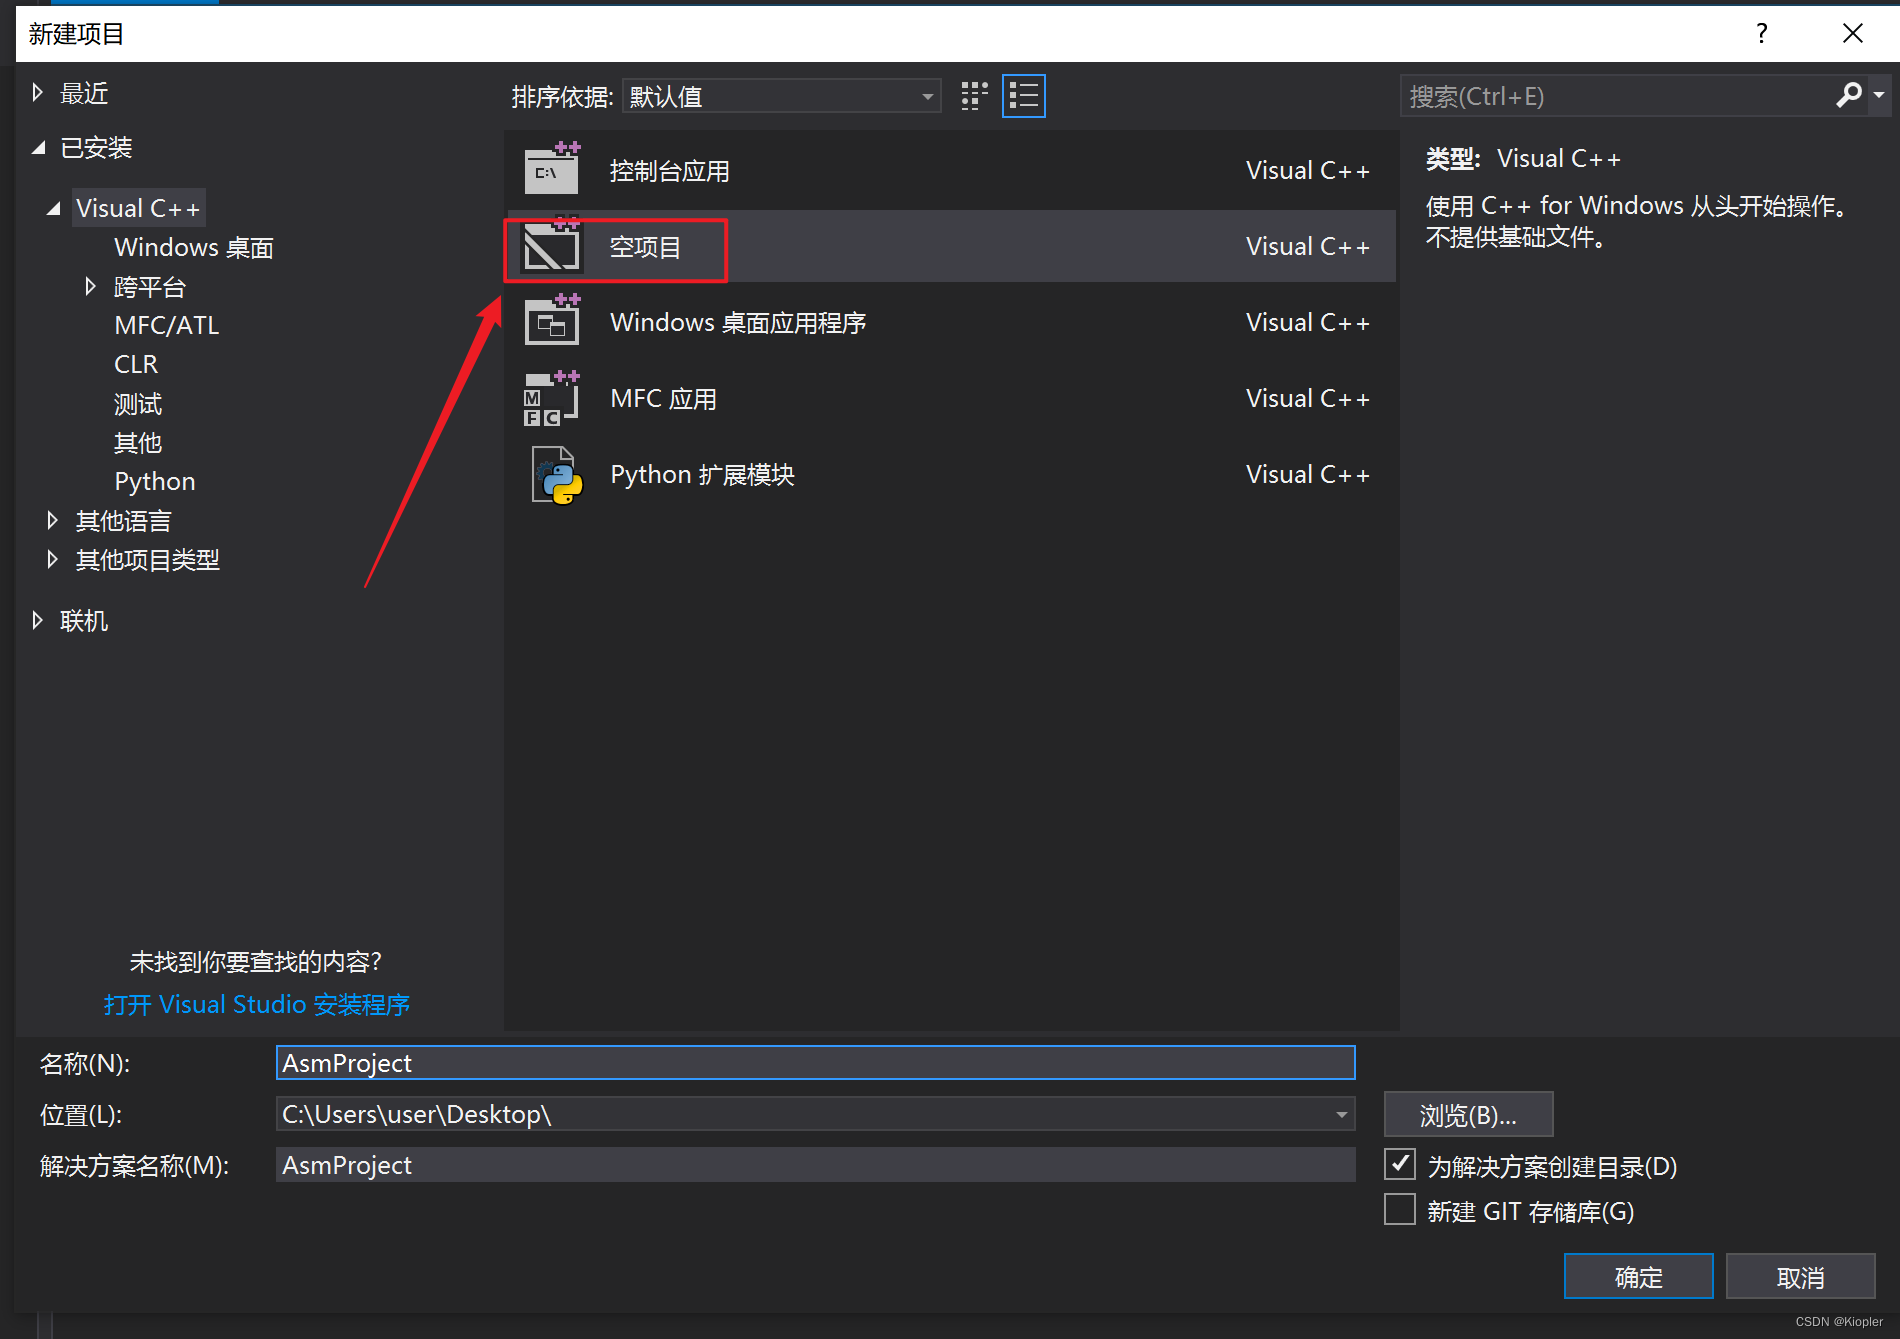Pick the MFC 应用 template icon
Screen dimensions: 1900x1339
[x=552, y=398]
